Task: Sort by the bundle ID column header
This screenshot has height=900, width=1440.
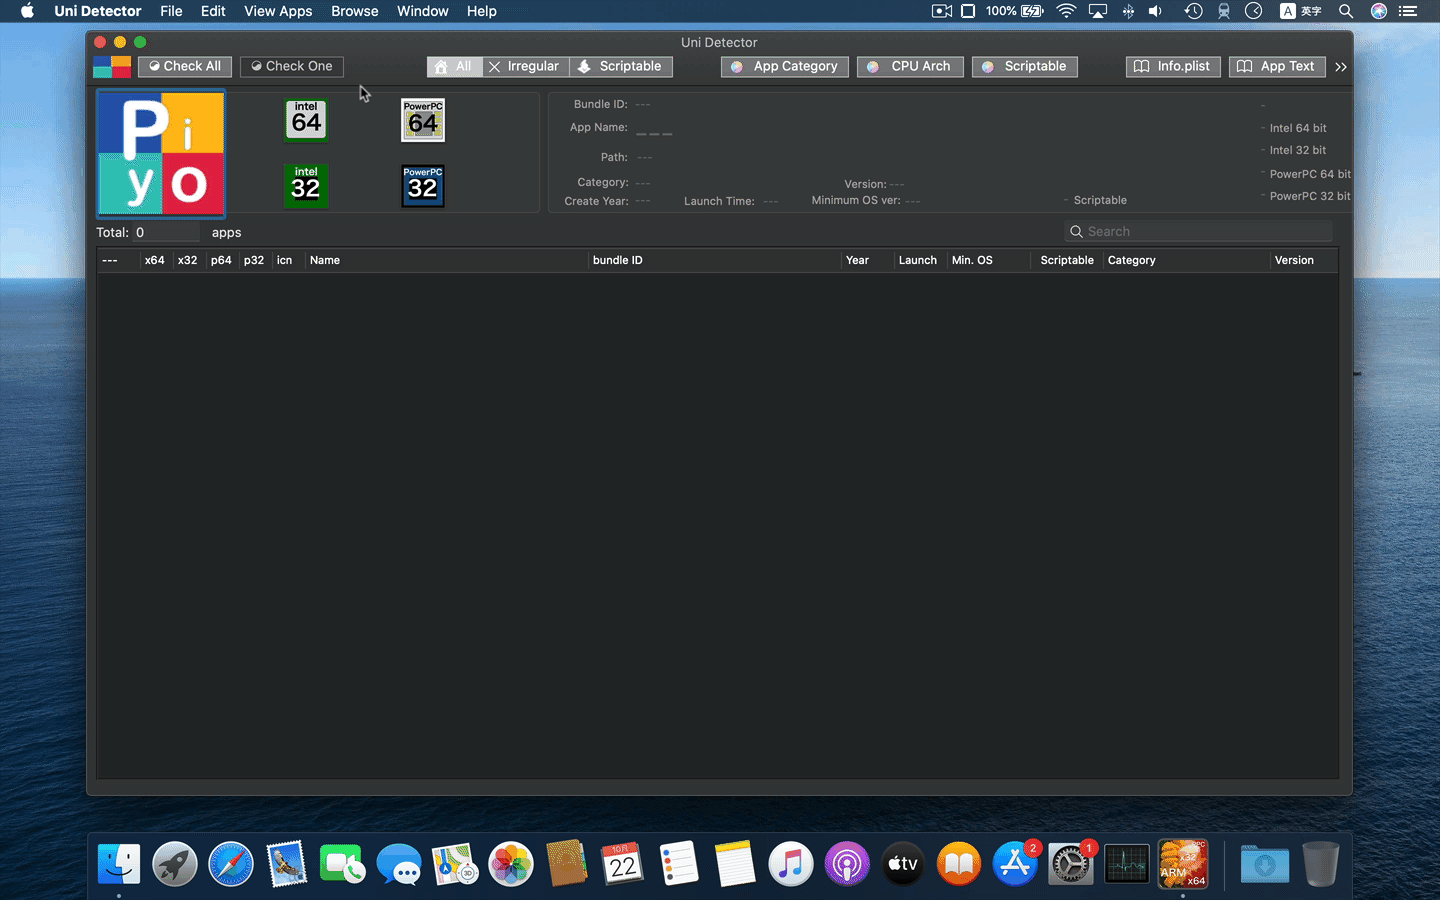Action: click(x=714, y=260)
